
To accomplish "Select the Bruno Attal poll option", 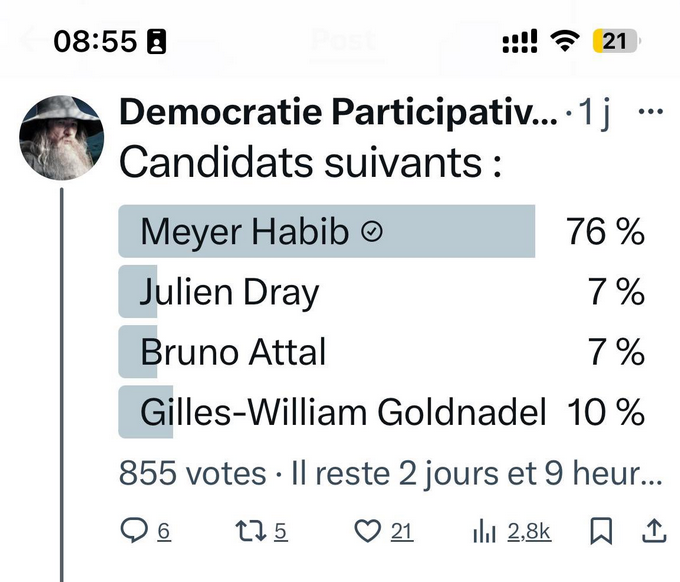I will point(233,352).
